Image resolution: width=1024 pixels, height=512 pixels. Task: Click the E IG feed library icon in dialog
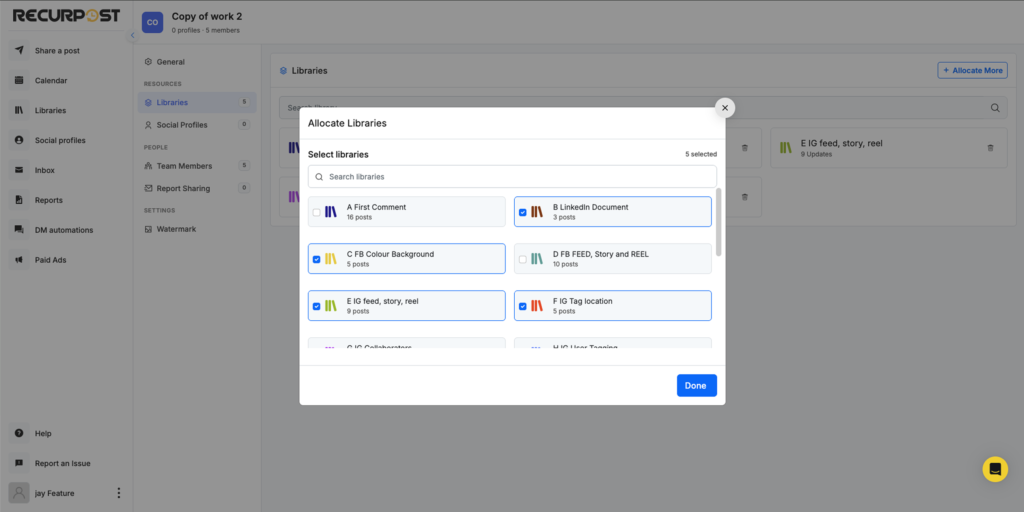point(331,306)
